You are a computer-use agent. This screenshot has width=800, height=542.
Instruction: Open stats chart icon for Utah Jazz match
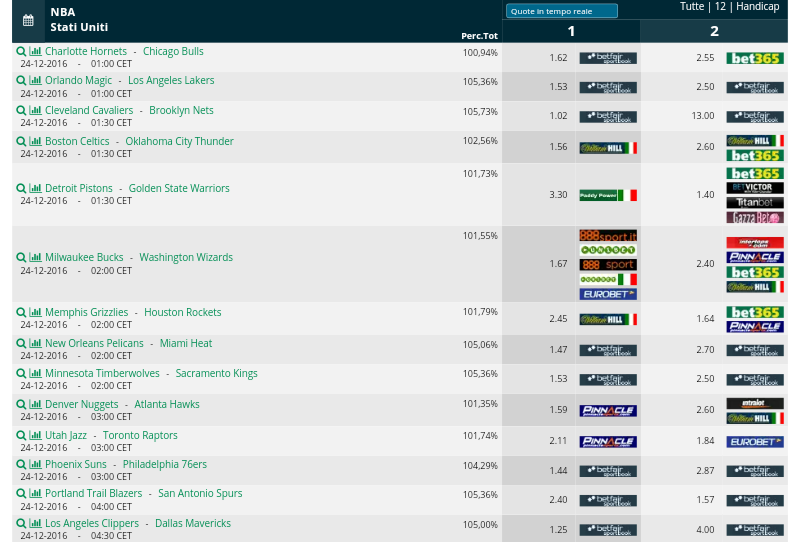point(35,435)
